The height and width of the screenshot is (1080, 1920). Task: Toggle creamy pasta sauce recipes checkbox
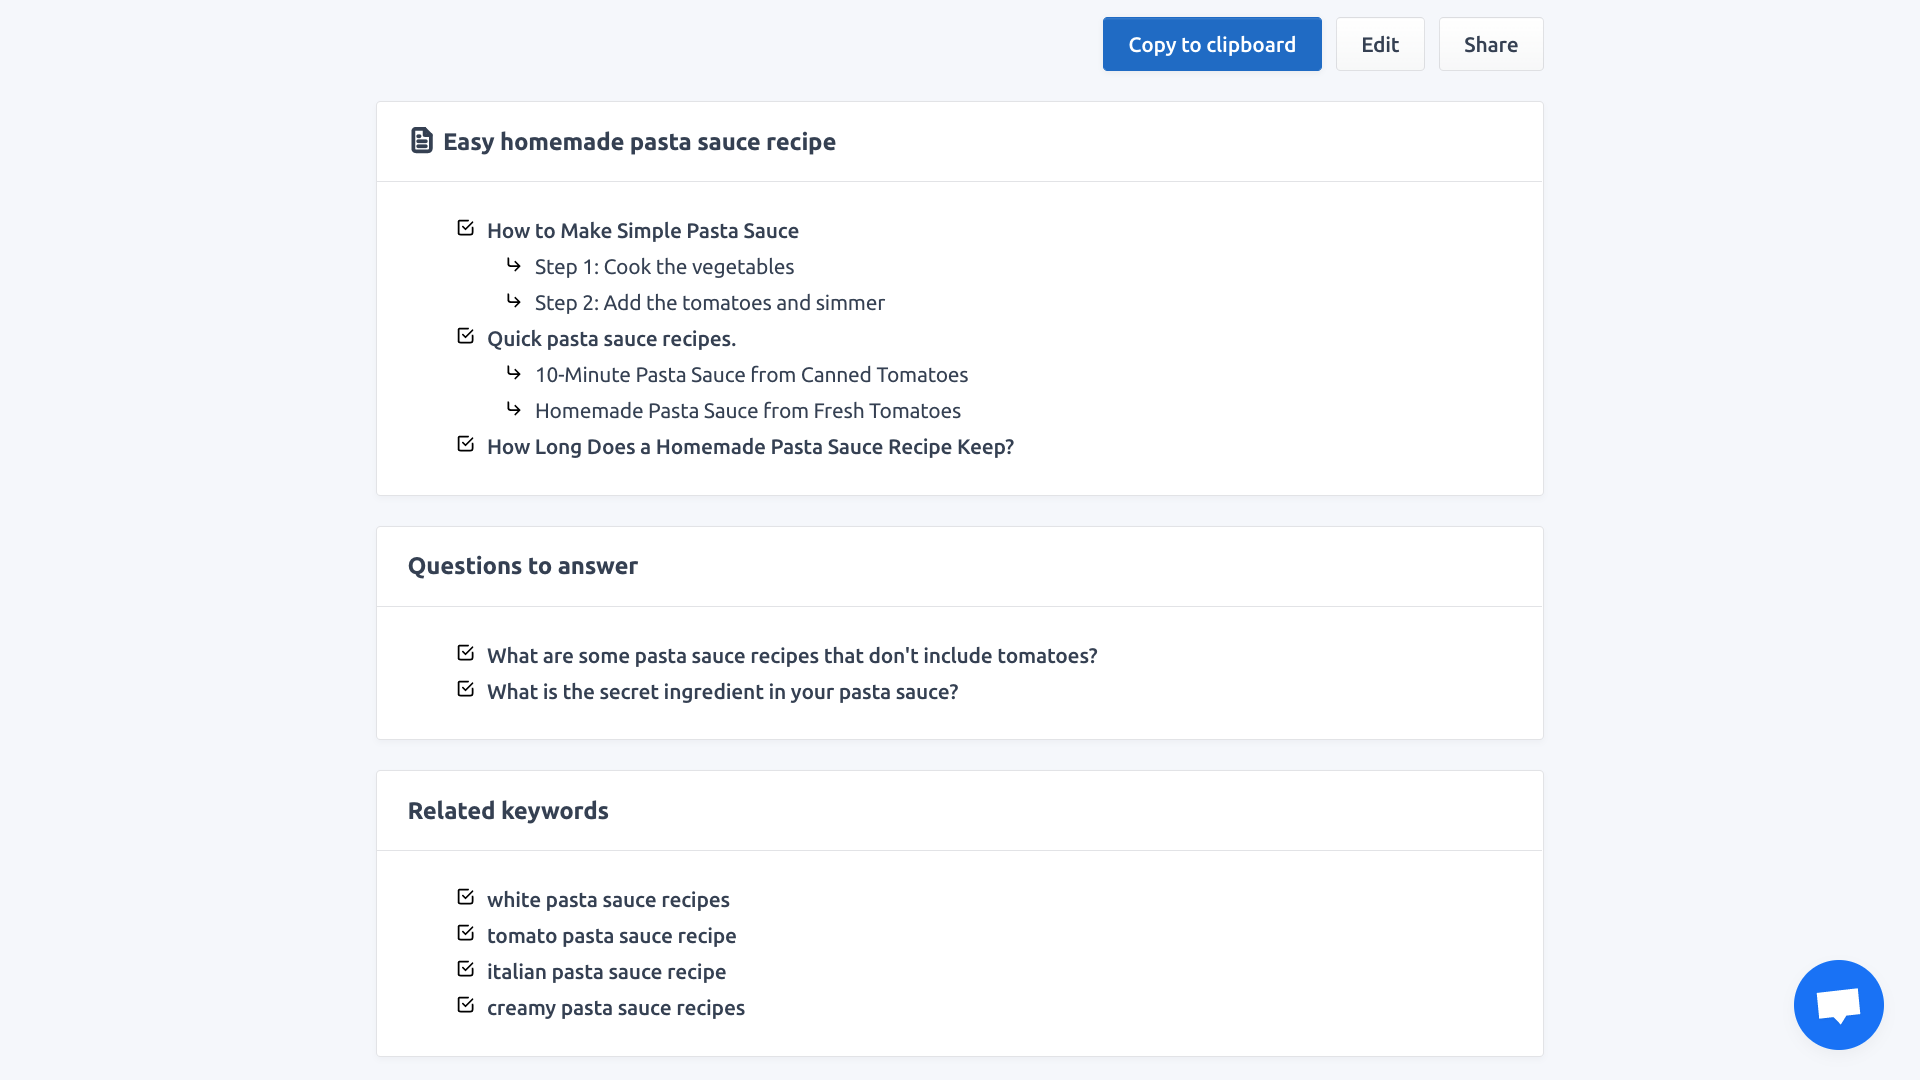[465, 1005]
